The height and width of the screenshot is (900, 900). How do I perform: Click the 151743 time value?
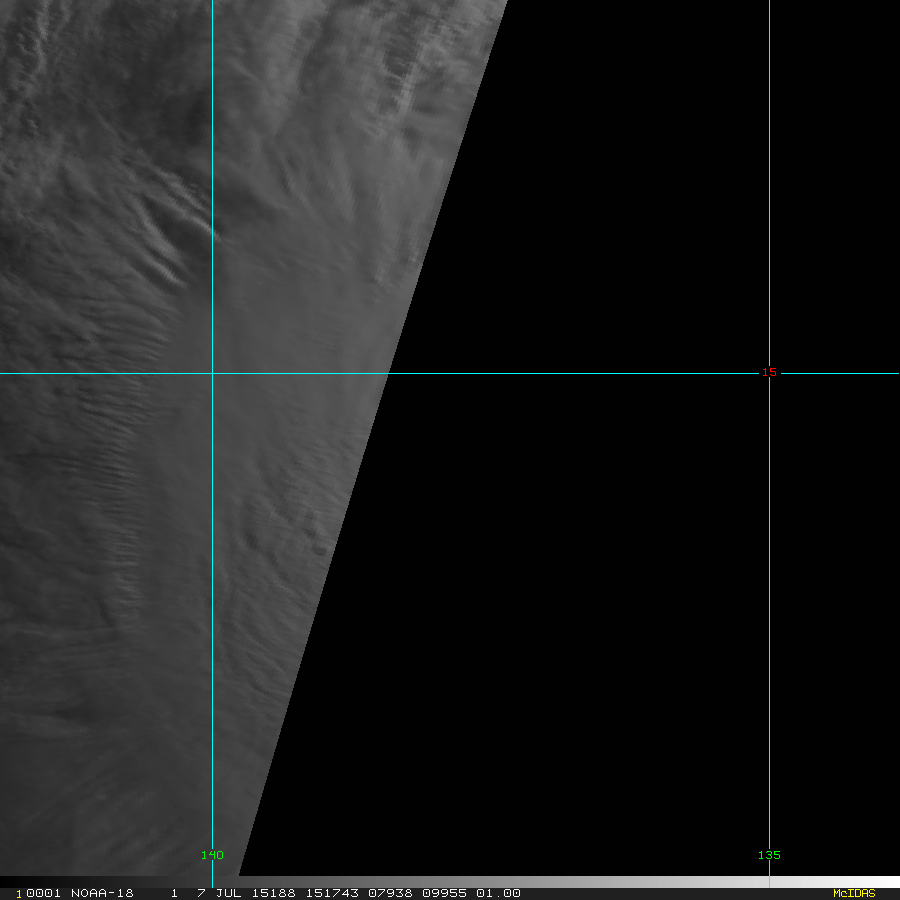332,893
